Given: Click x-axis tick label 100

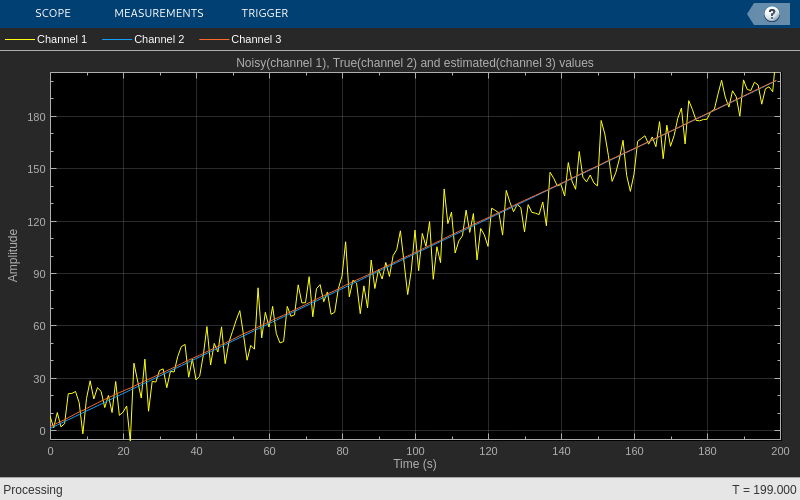Looking at the screenshot, I should (x=415, y=451).
